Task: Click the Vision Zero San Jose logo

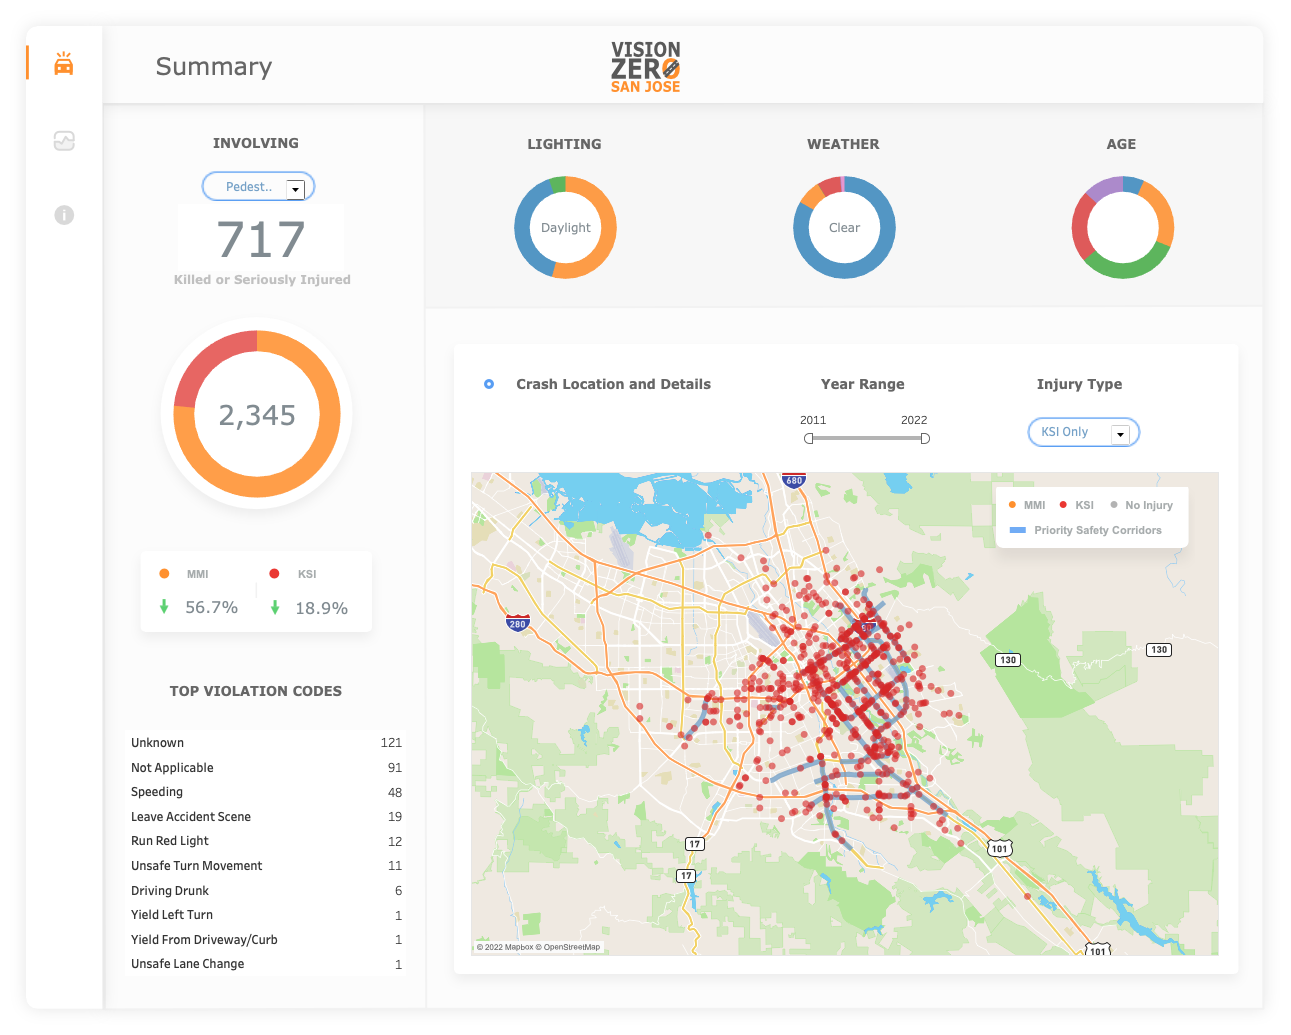Action: point(646,67)
